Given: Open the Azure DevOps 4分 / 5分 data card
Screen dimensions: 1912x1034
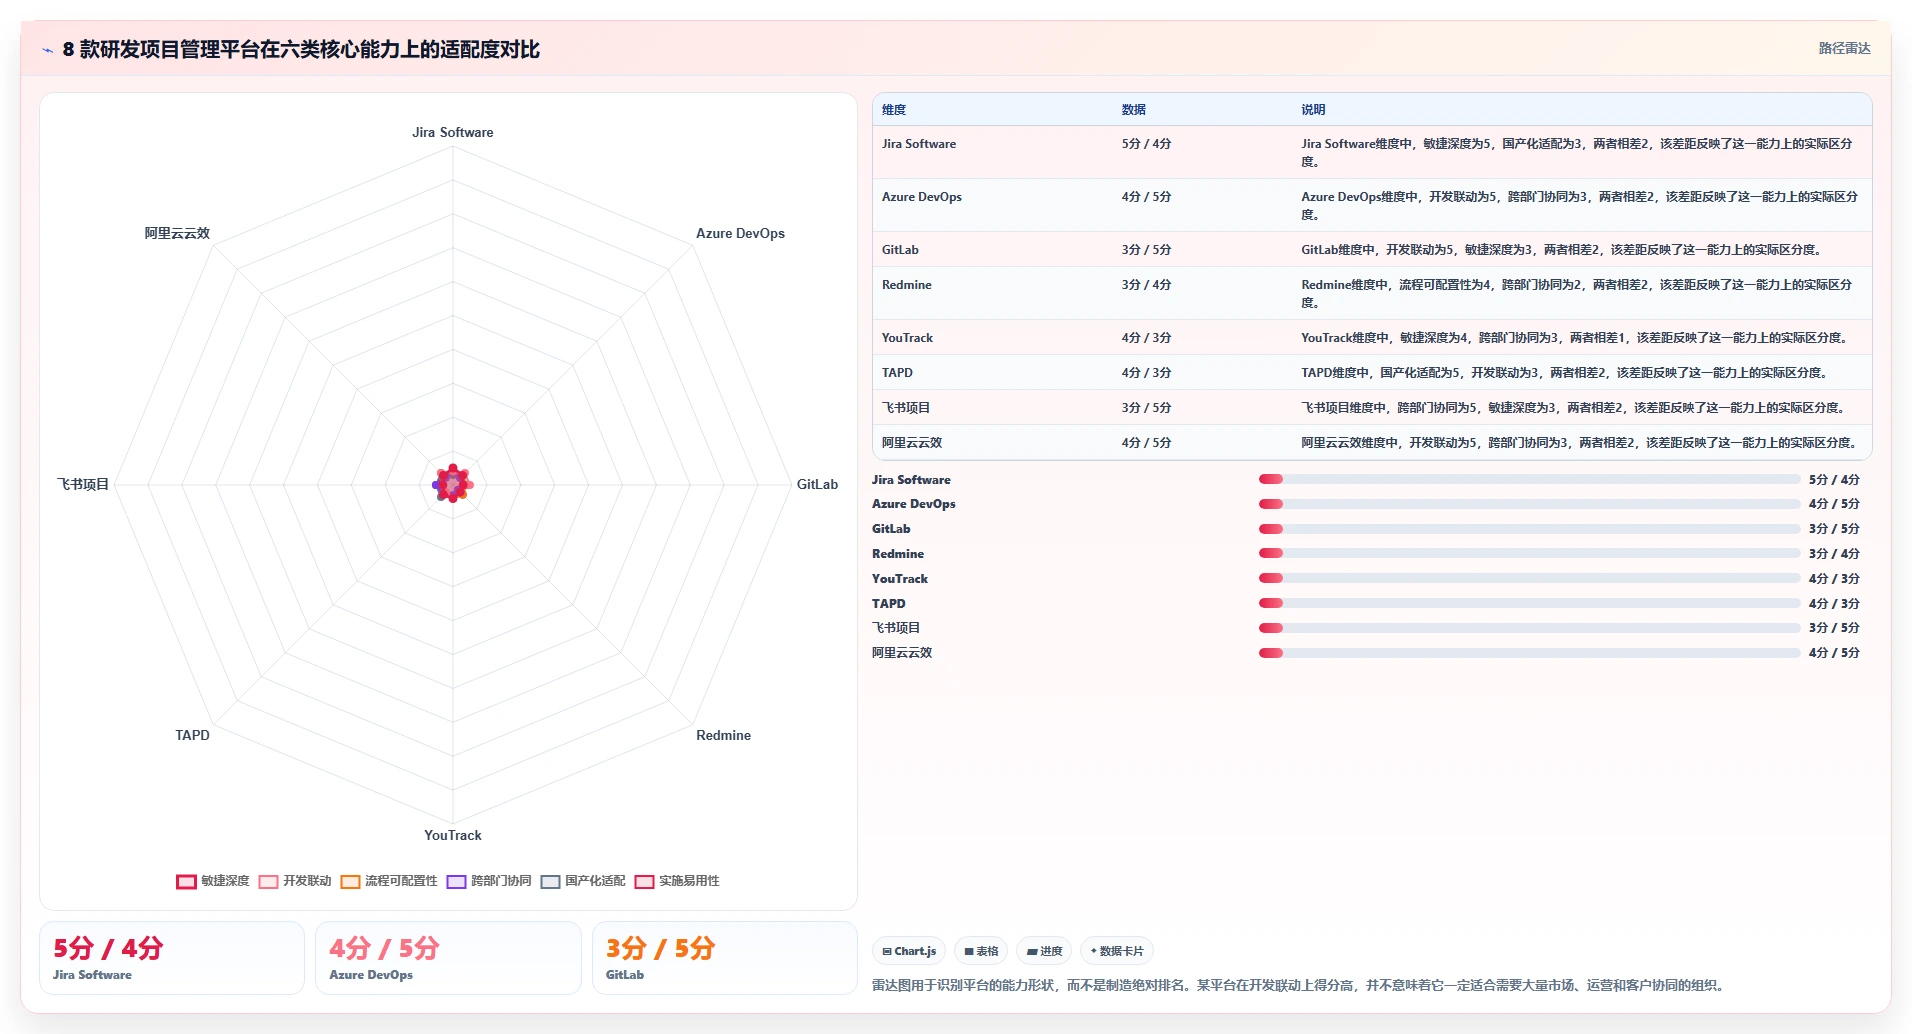Looking at the screenshot, I should tap(448, 958).
